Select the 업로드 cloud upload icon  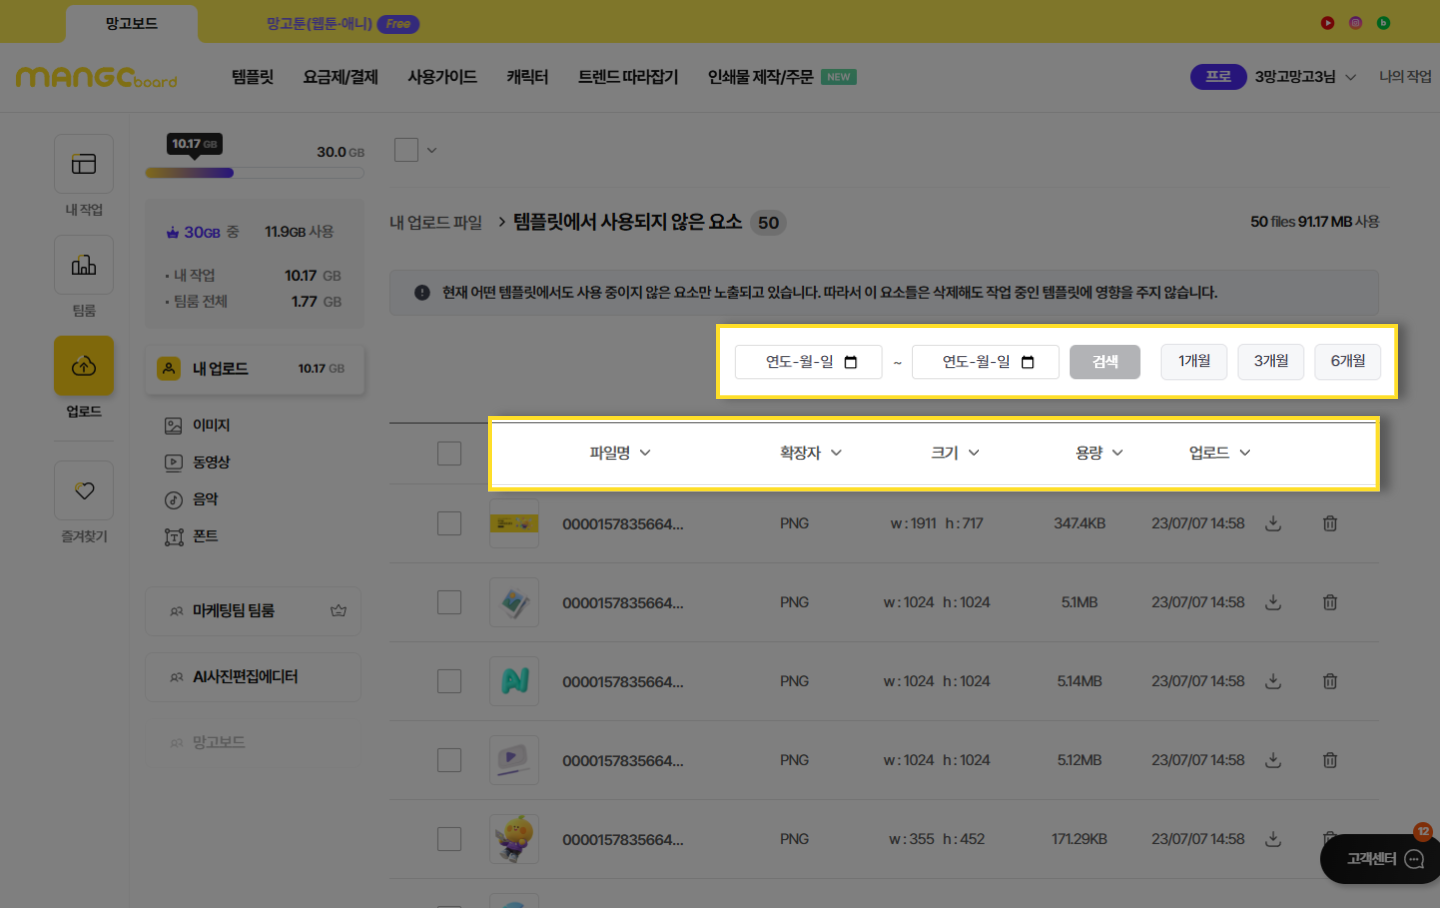click(x=84, y=367)
